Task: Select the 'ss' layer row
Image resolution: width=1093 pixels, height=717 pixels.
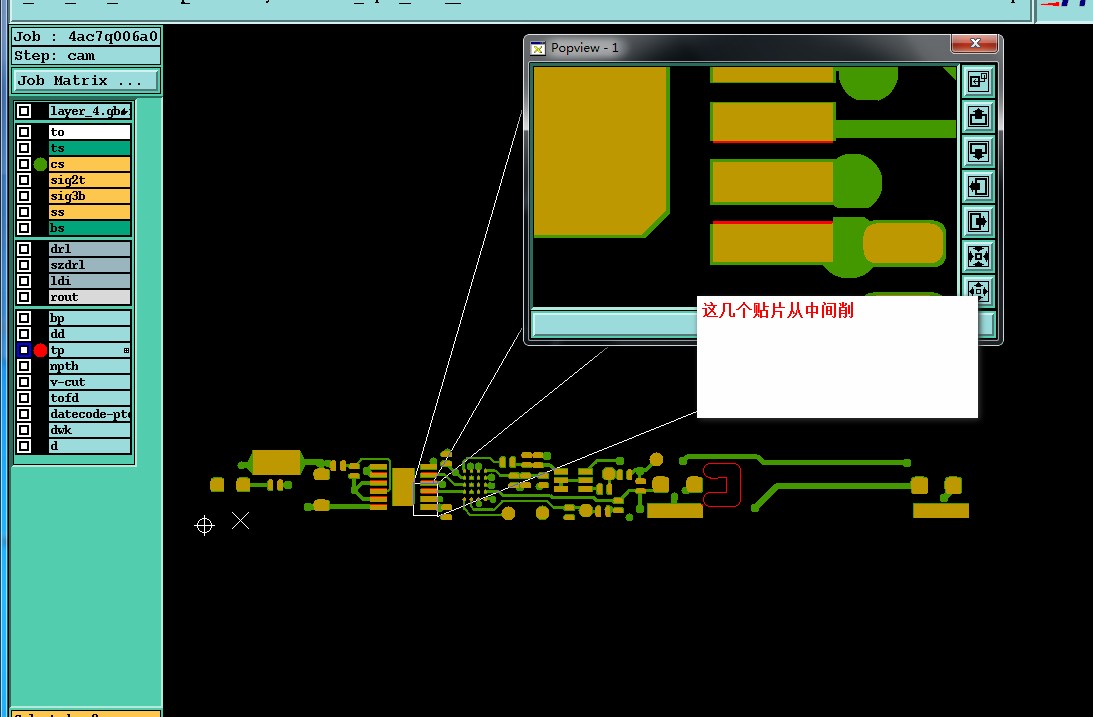Action: [89, 212]
